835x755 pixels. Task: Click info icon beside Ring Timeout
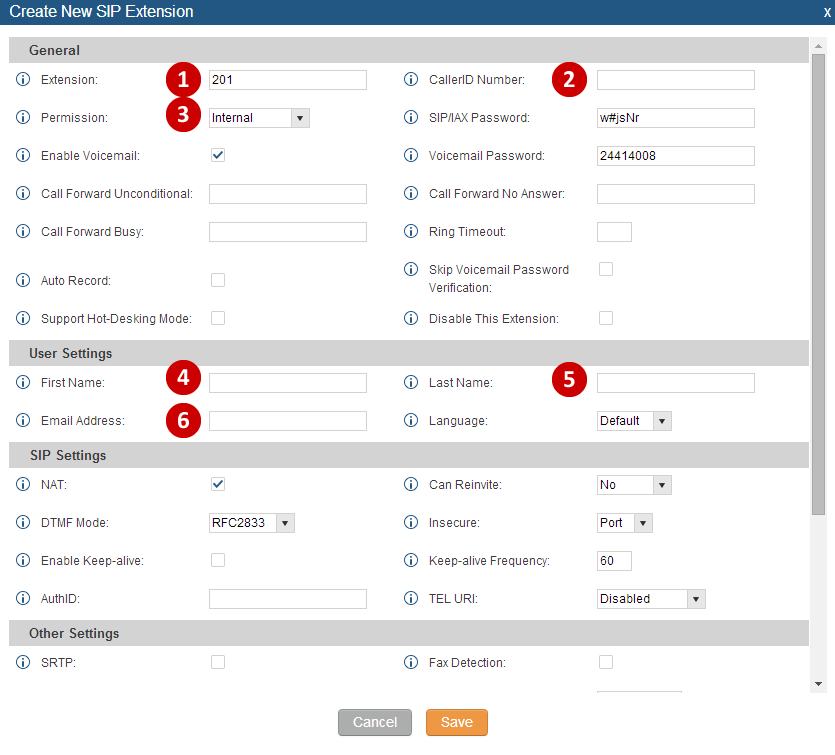tap(411, 232)
